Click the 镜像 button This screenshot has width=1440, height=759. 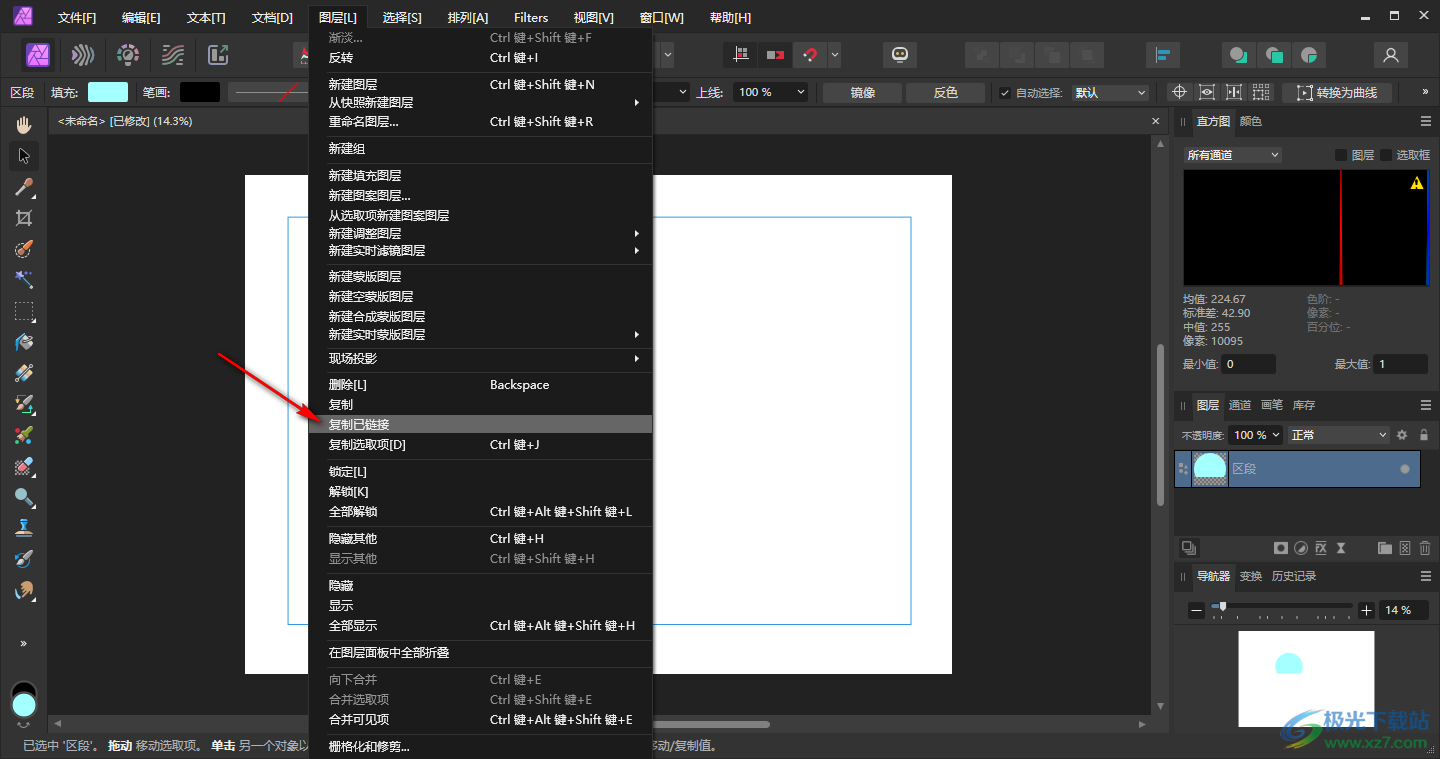point(862,93)
